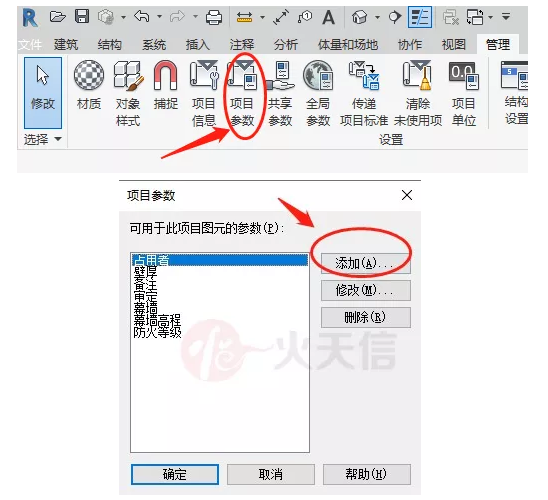Click the Close Hidden Windows icon
The height and width of the screenshot is (500, 548).
pyautogui.click(x=451, y=17)
